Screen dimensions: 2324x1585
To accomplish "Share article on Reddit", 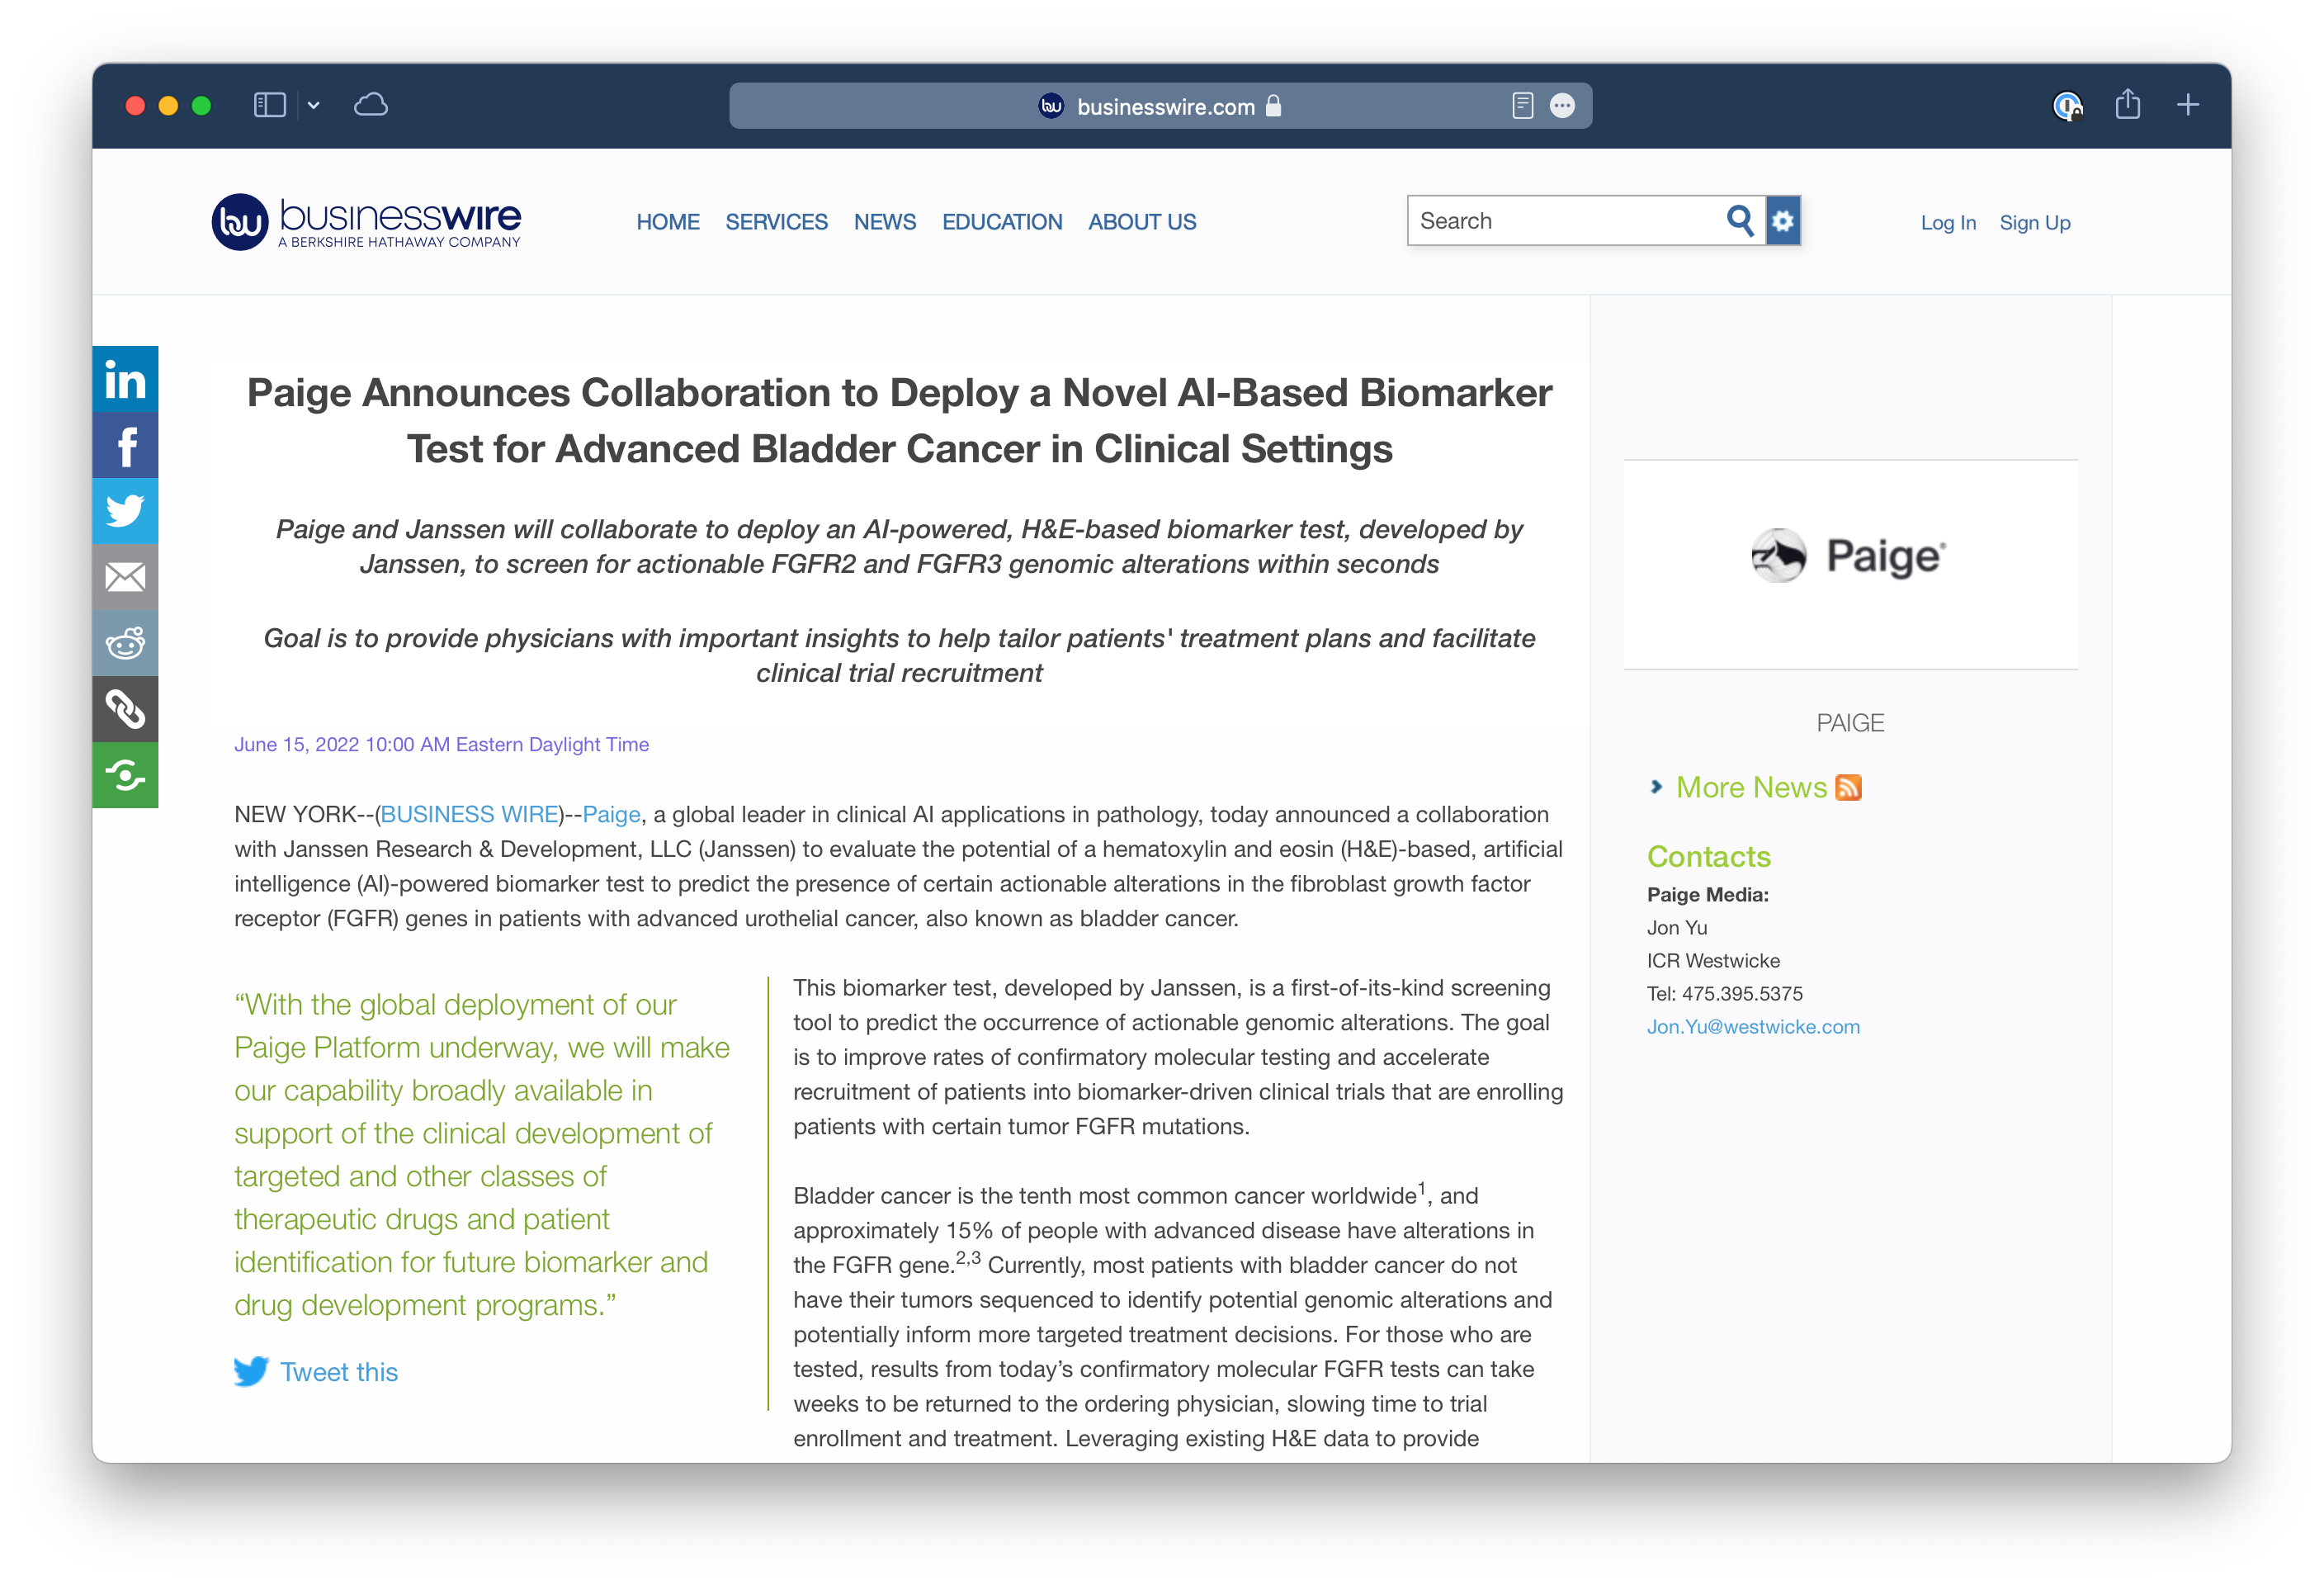I will coord(125,643).
